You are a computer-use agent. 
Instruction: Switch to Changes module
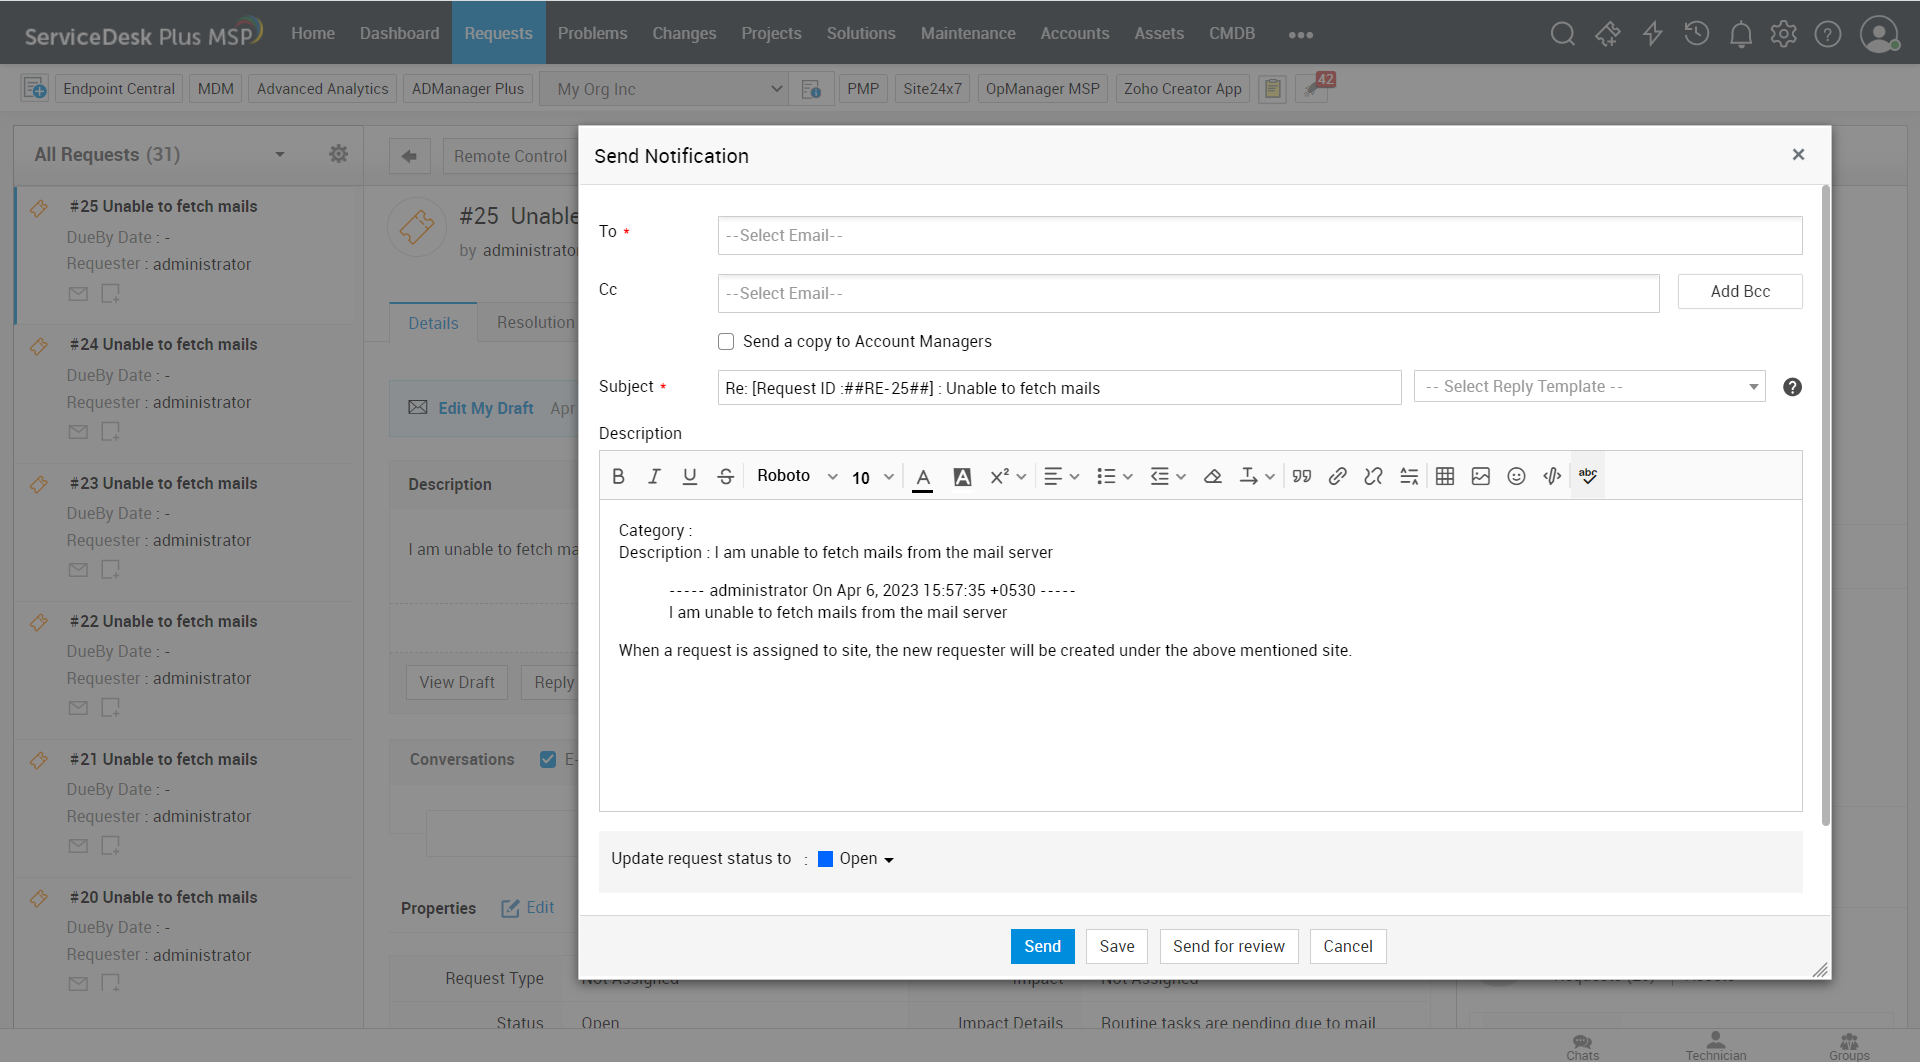684,33
